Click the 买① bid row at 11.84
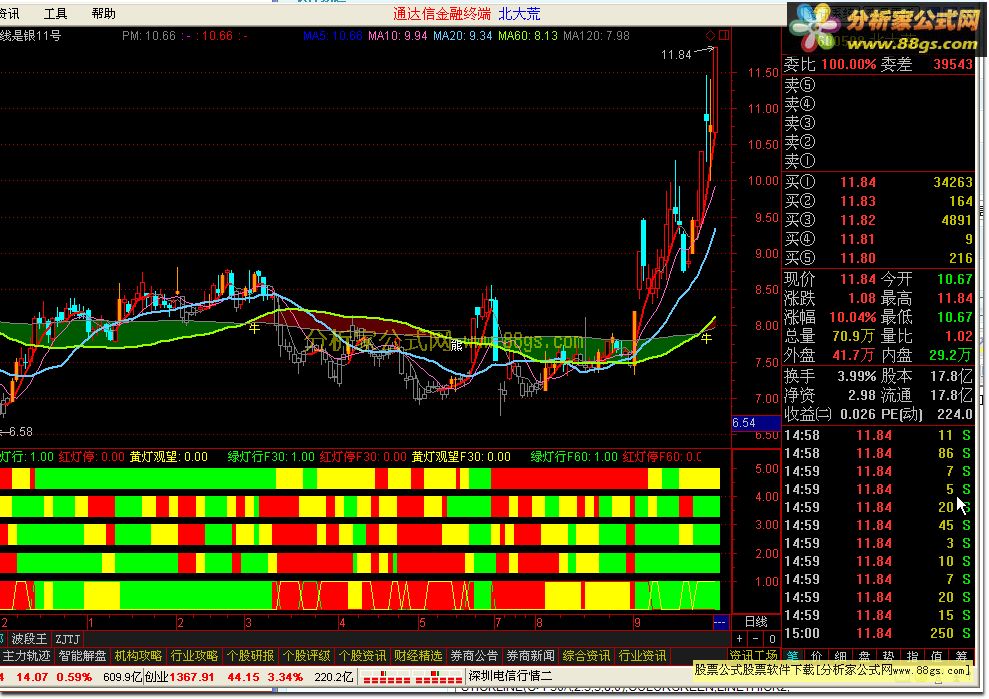Screen dimensions: 989x699 pyautogui.click(x=878, y=182)
